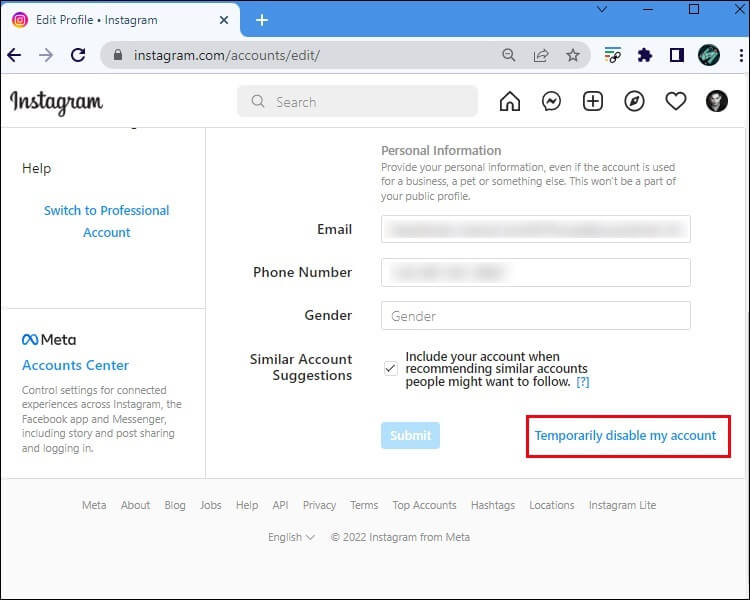
Task: Click the browser forward arrow
Action: (x=46, y=56)
